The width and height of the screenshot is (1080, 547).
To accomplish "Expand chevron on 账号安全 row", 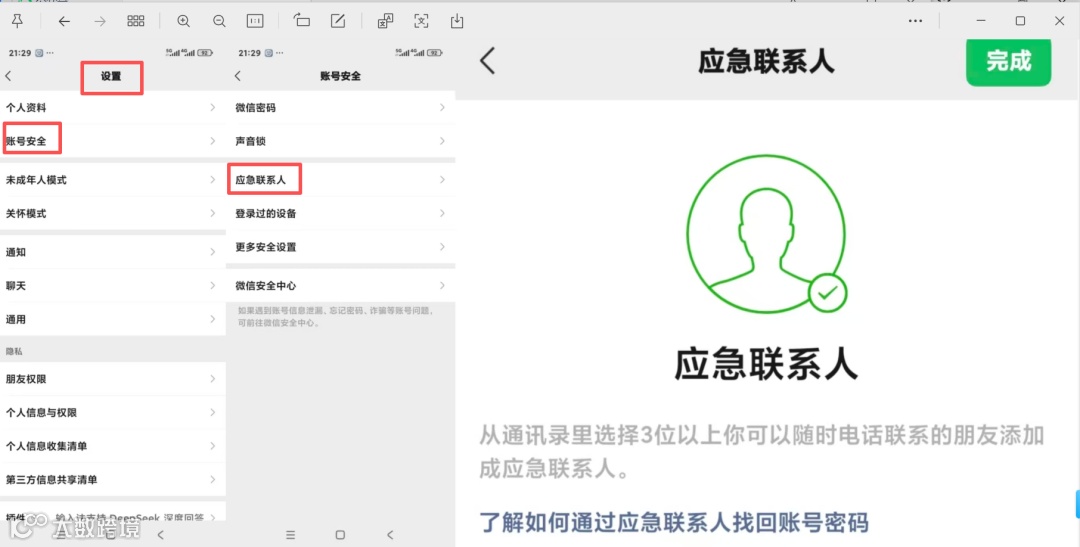I will point(212,141).
